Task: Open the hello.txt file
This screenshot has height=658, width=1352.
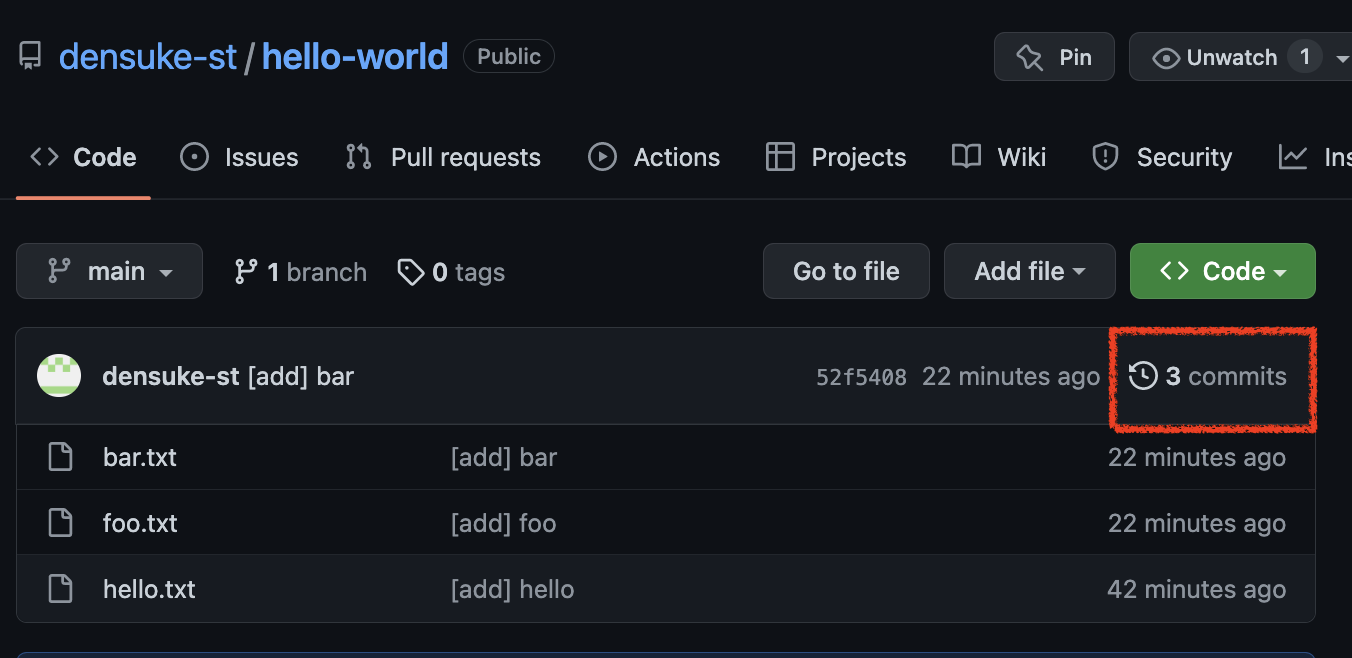Action: (x=149, y=589)
